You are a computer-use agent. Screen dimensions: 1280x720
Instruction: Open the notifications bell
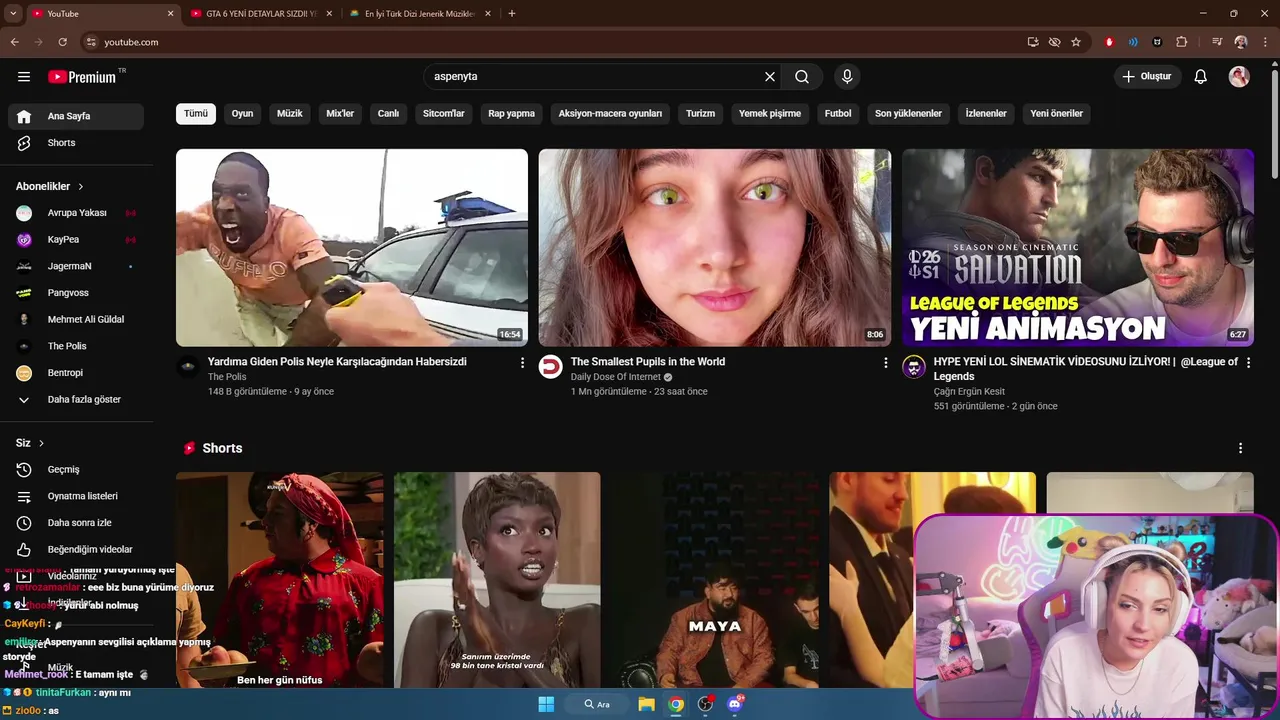pos(1201,77)
